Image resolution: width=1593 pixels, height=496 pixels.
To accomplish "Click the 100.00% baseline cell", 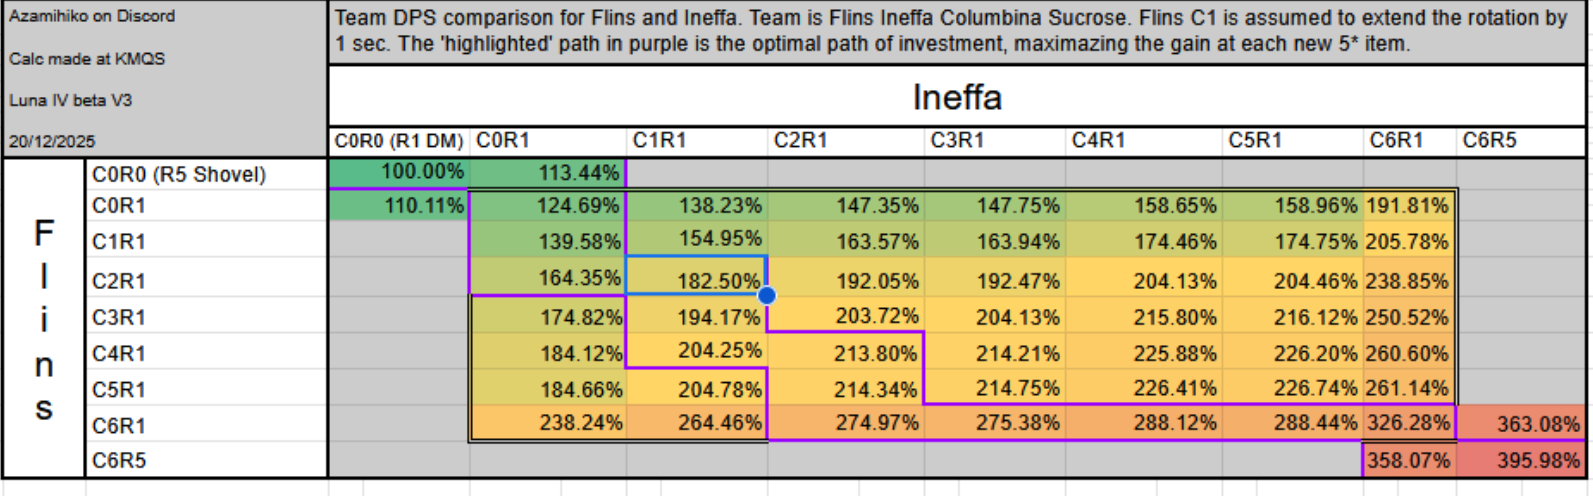I will pos(399,173).
